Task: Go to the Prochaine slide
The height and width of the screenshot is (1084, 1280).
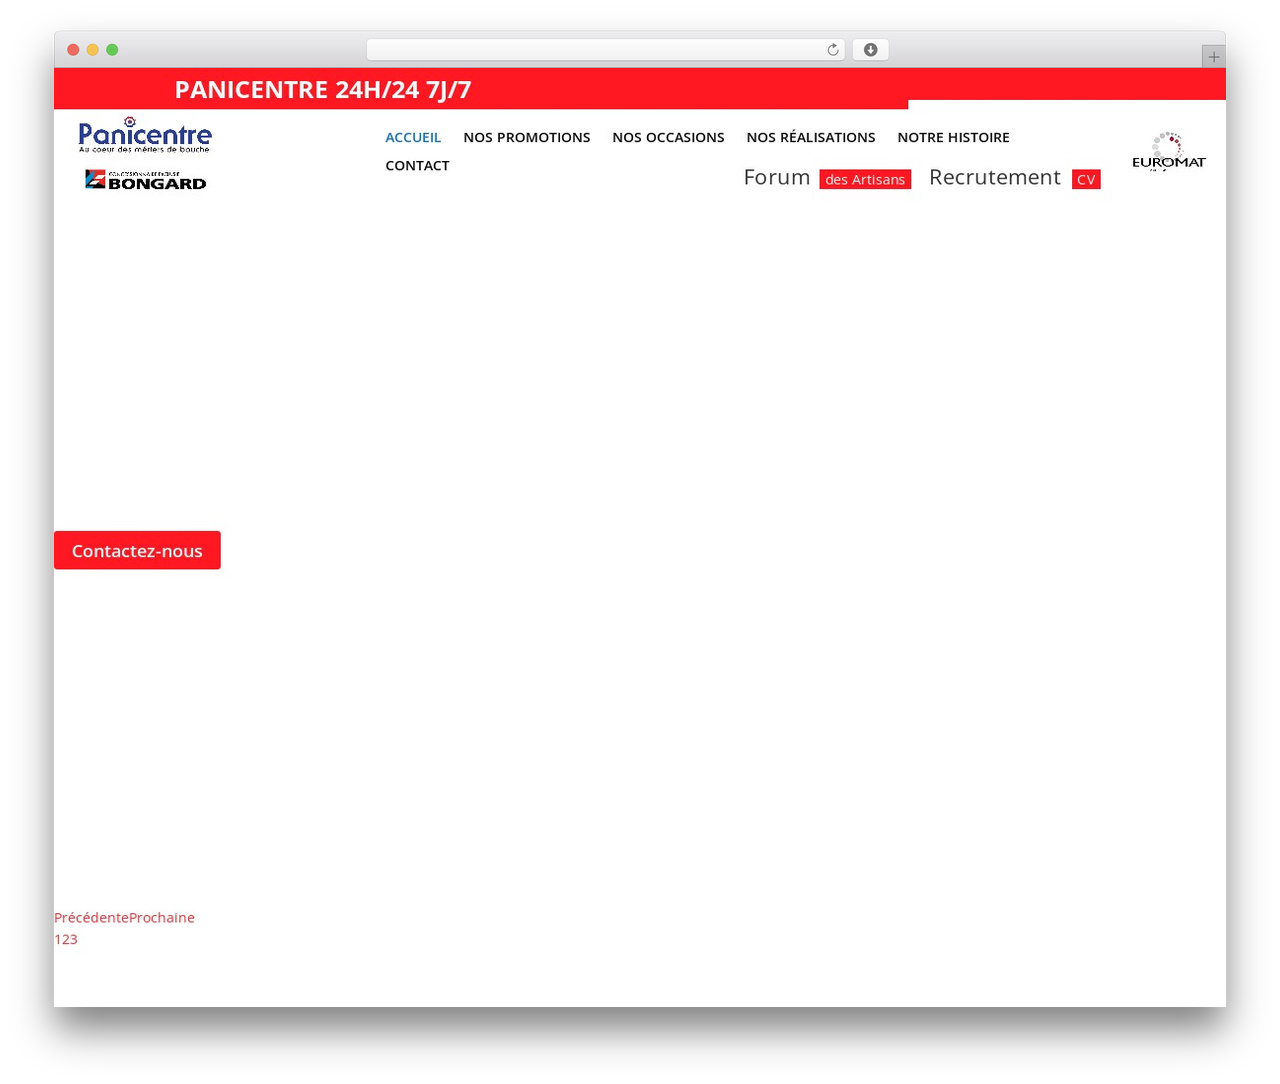Action: click(162, 917)
